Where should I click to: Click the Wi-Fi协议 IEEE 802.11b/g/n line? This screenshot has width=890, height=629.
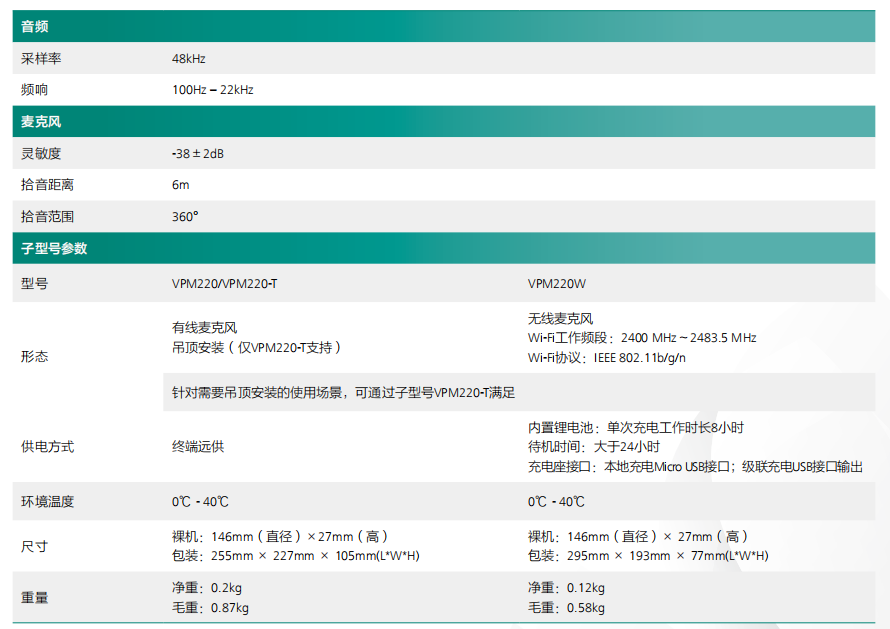point(607,358)
